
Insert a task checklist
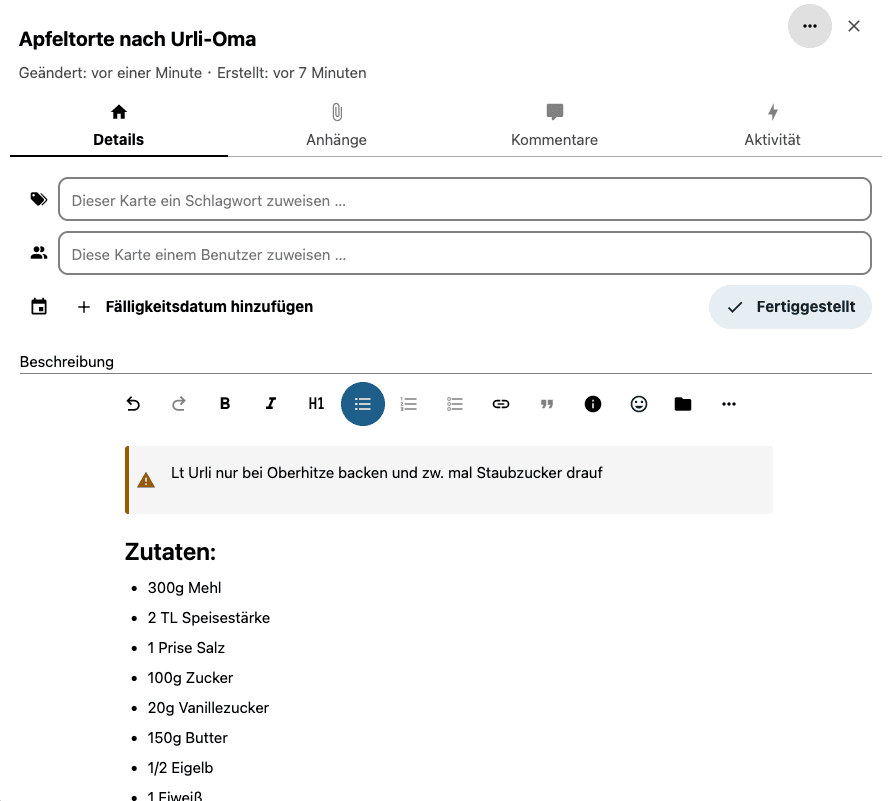455,404
